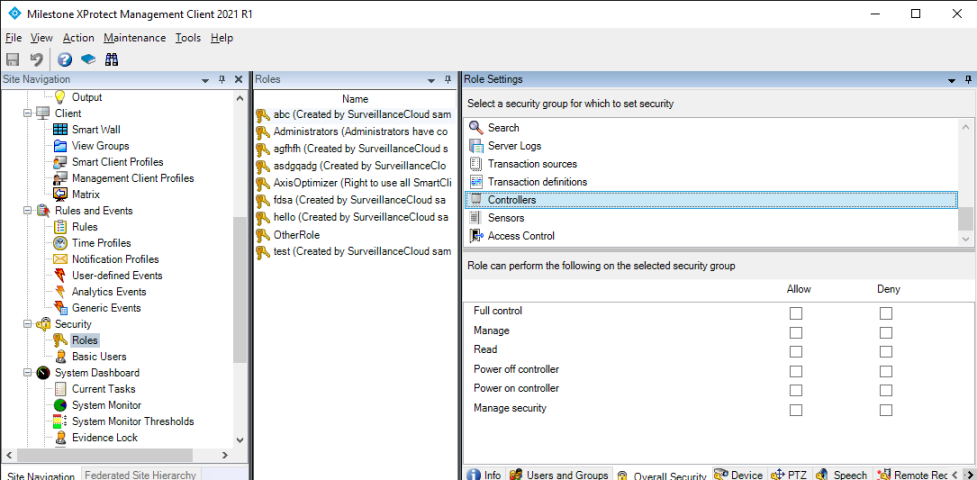The width and height of the screenshot is (977, 480).
Task: Open Help via the blue question mark icon
Action: click(65, 59)
